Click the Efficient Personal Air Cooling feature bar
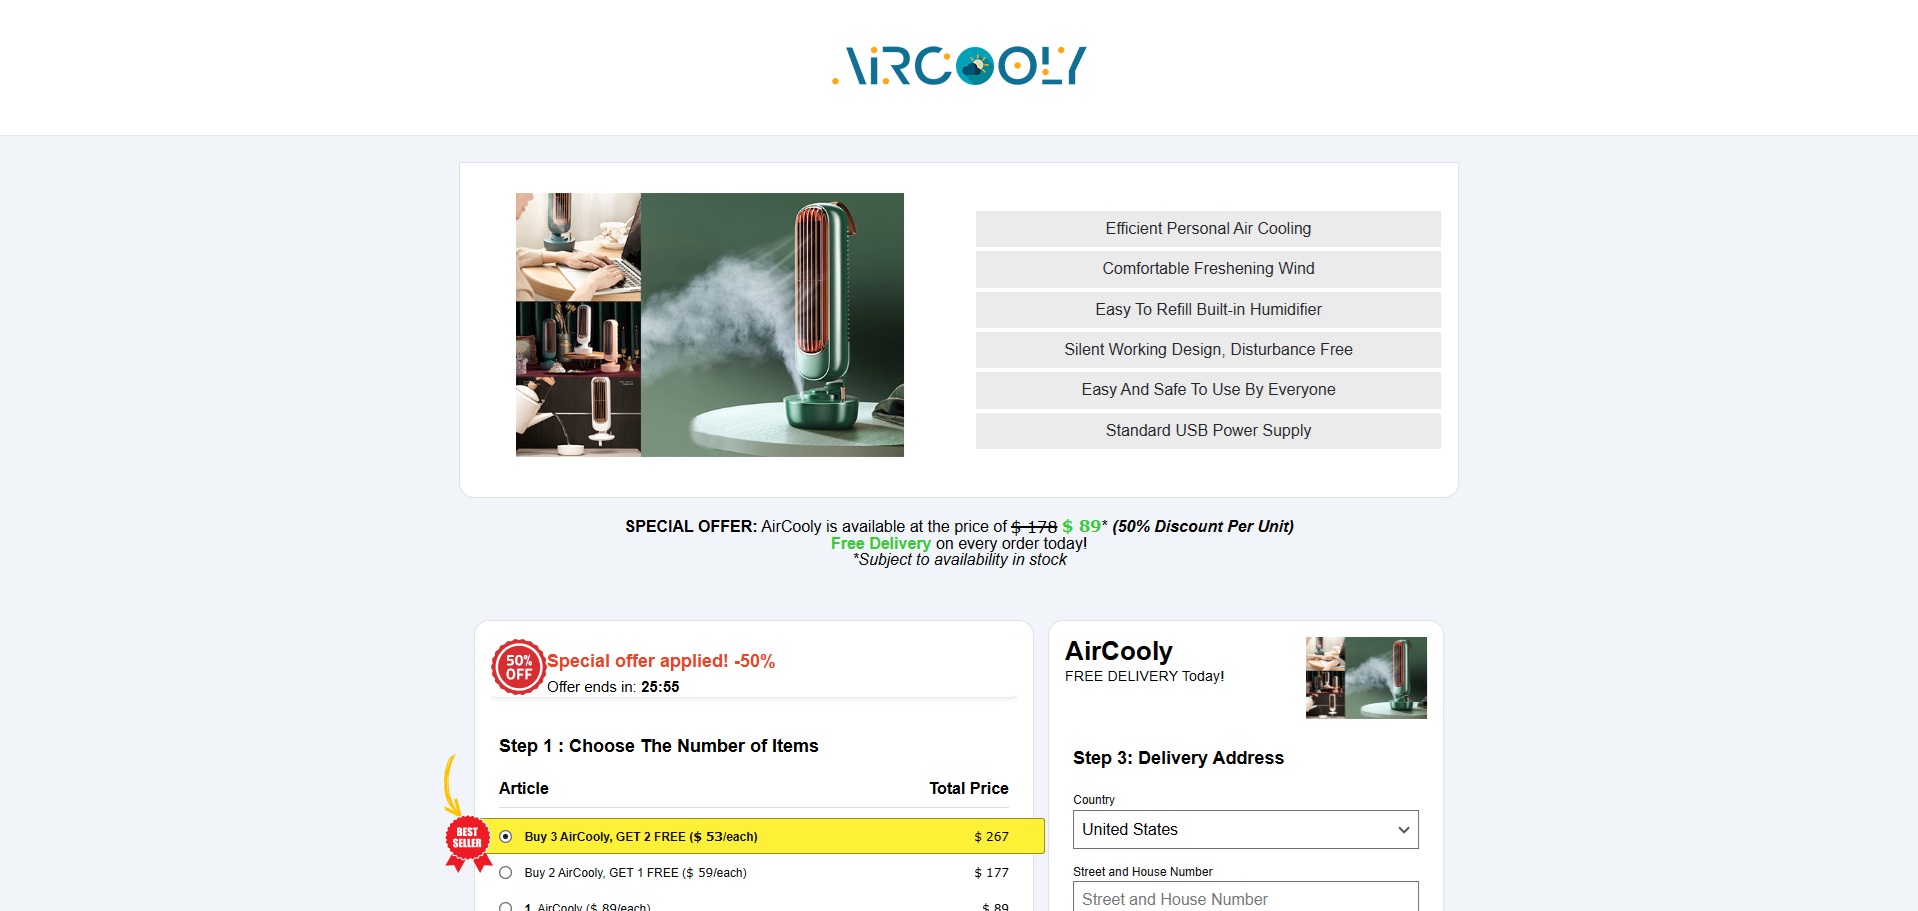The width and height of the screenshot is (1918, 911). [x=1208, y=229]
